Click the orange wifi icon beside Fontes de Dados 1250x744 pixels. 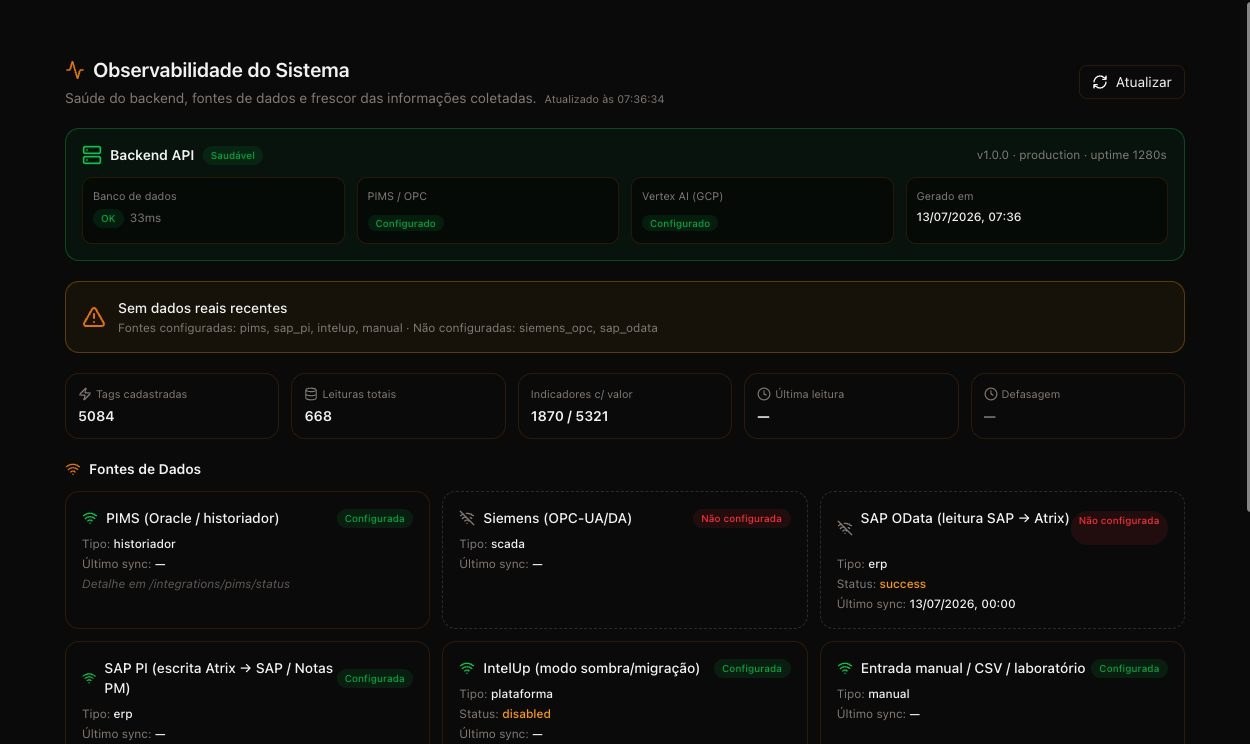pyautogui.click(x=72, y=469)
